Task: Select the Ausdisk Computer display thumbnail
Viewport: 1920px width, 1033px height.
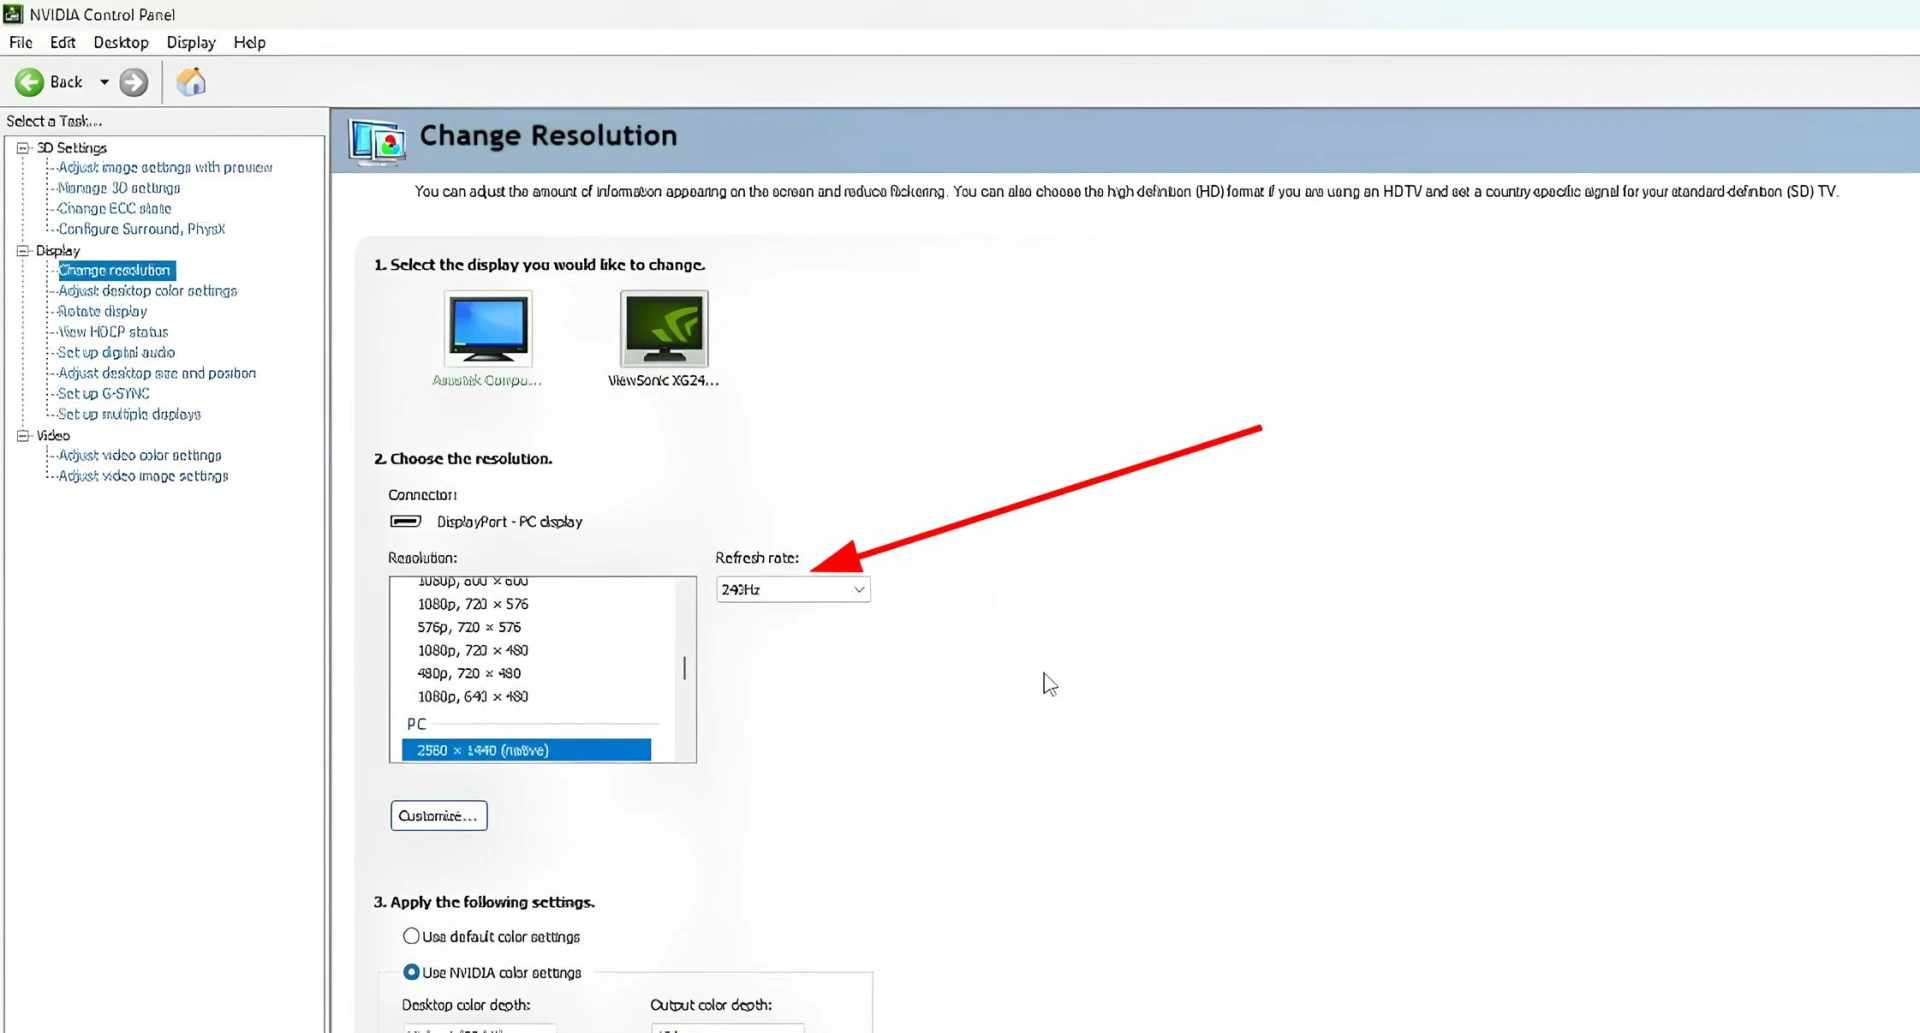Action: pyautogui.click(x=488, y=329)
